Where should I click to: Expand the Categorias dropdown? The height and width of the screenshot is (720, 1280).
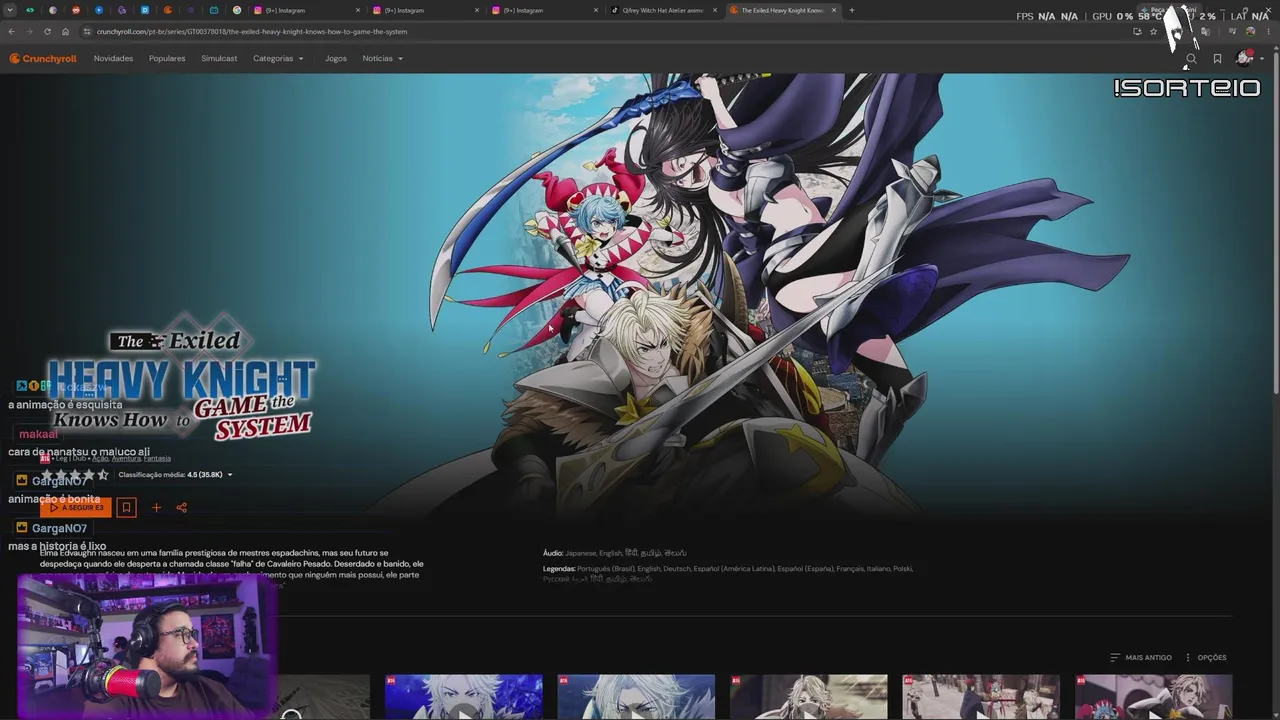pos(278,59)
